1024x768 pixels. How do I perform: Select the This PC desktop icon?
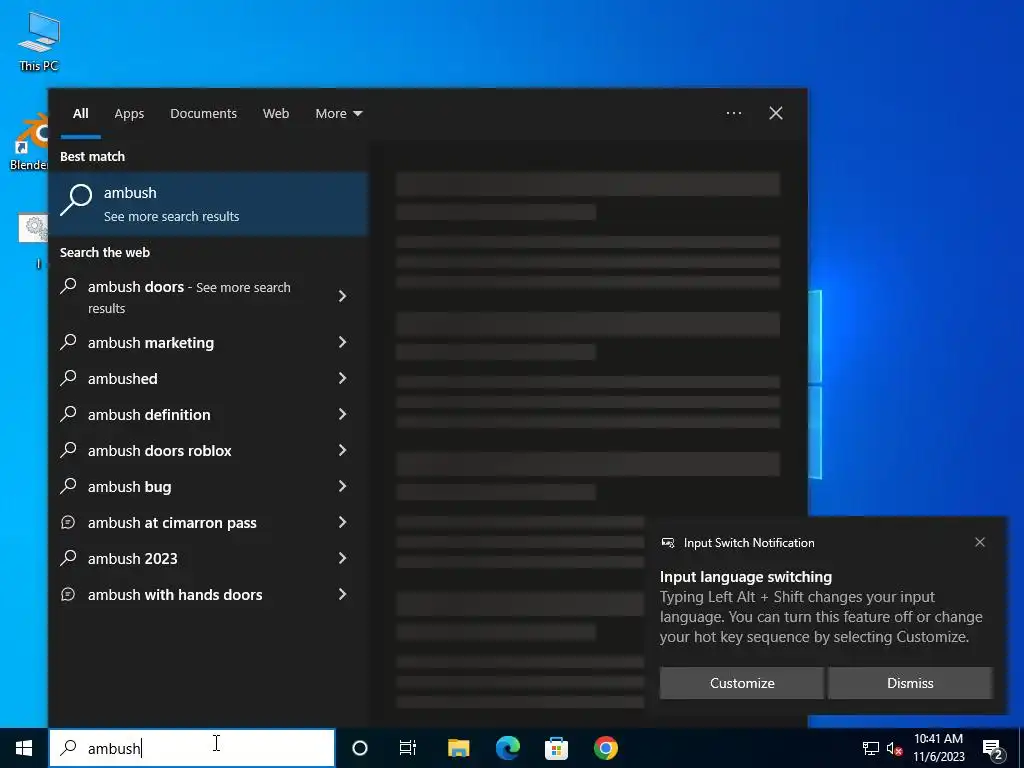click(x=39, y=42)
